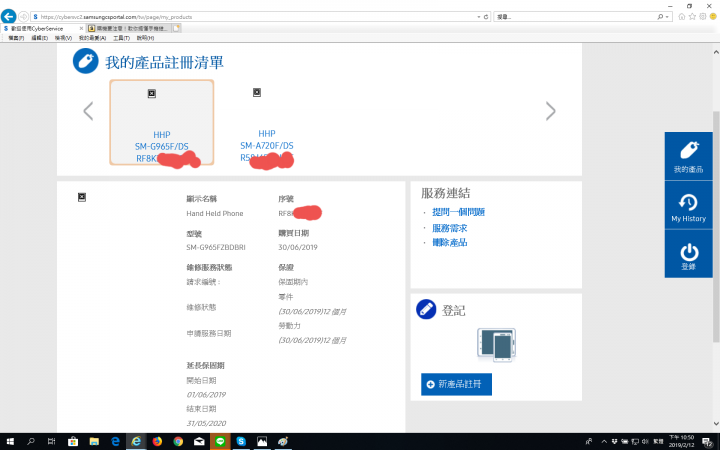Open File Explorer from the taskbar
The image size is (720, 450).
click(94, 442)
